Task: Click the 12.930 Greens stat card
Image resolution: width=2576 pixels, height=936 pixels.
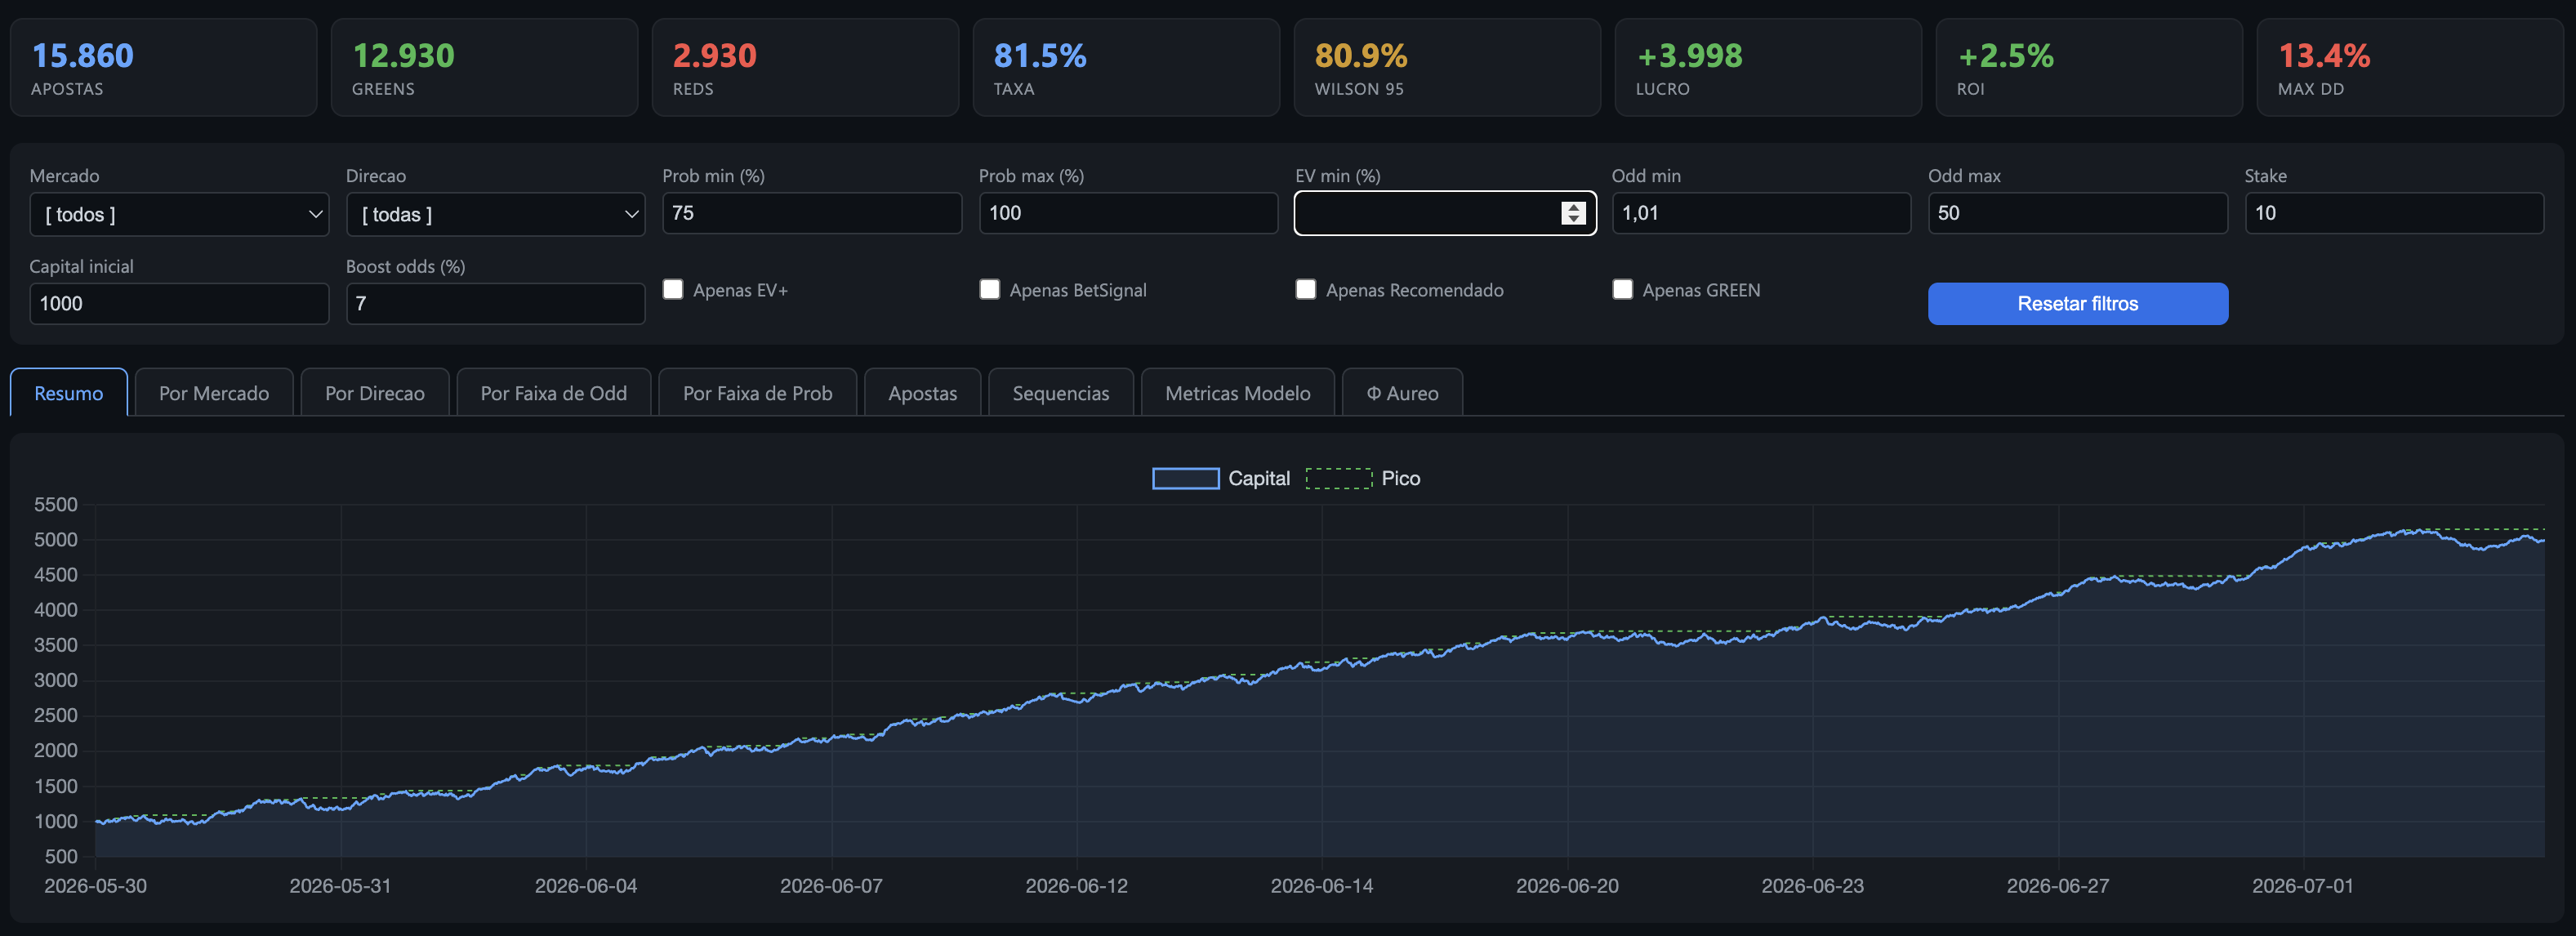Action: tap(484, 67)
